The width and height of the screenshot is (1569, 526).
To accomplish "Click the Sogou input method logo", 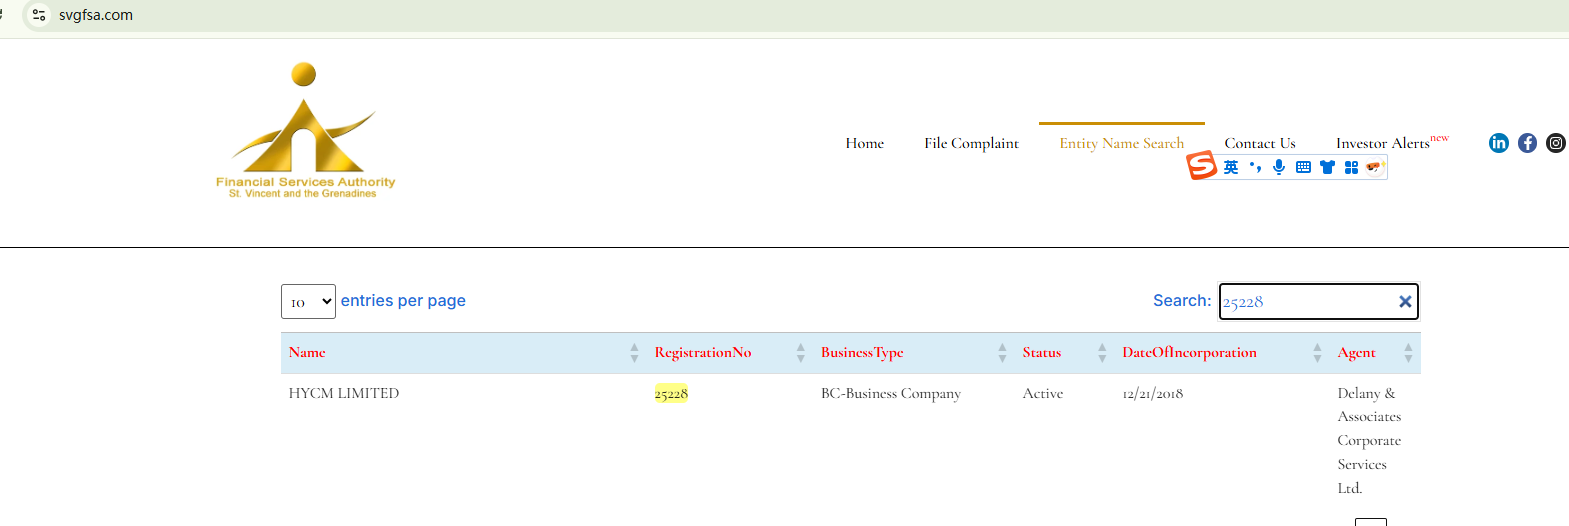I will coord(1201,165).
